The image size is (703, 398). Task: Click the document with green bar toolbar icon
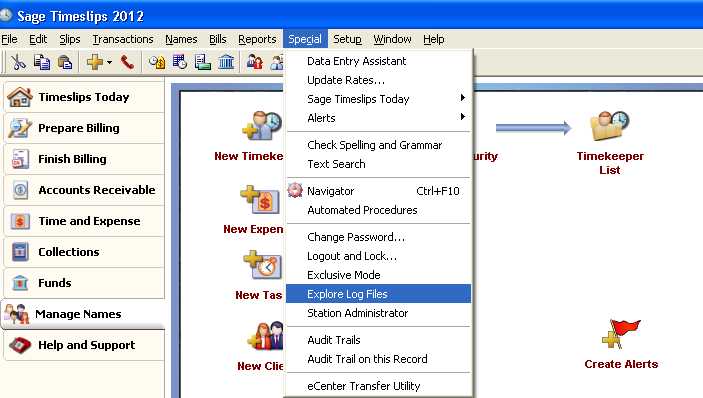pyautogui.click(x=203, y=62)
